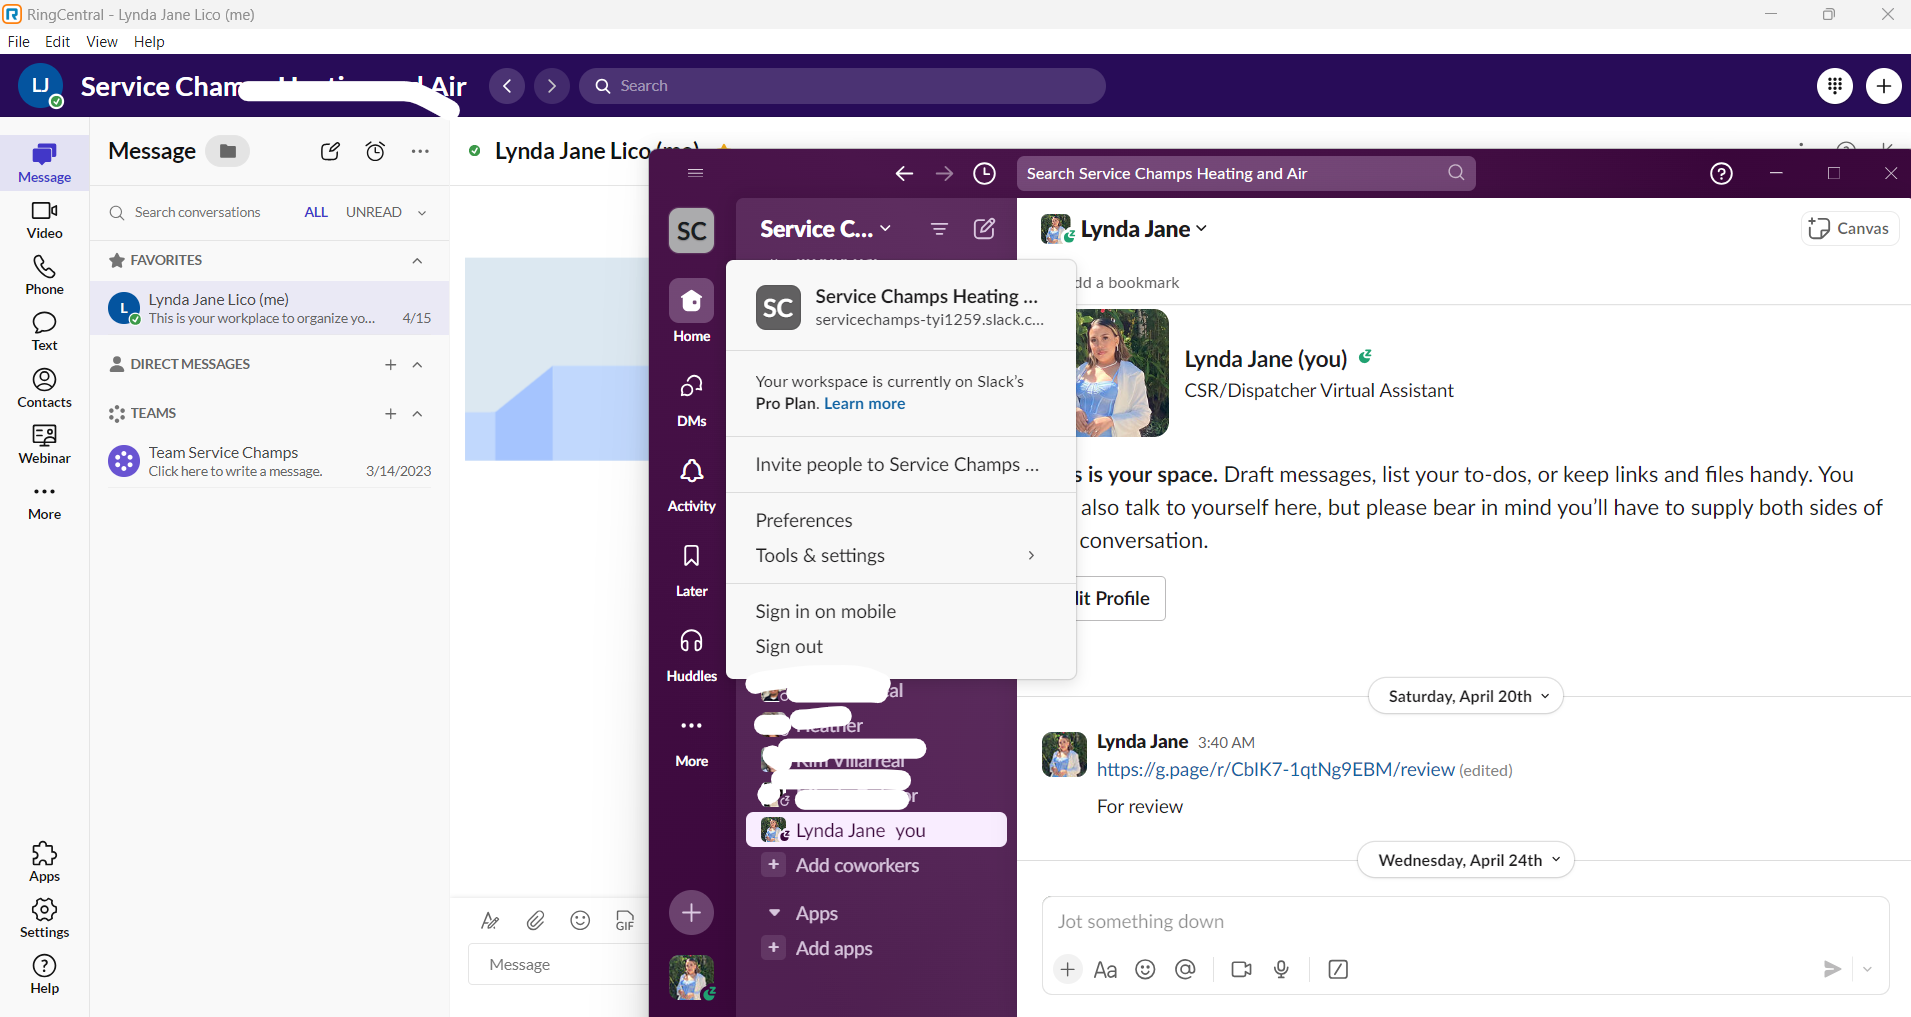
Task: Open Edit menu in RingCentral
Action: click(x=58, y=42)
